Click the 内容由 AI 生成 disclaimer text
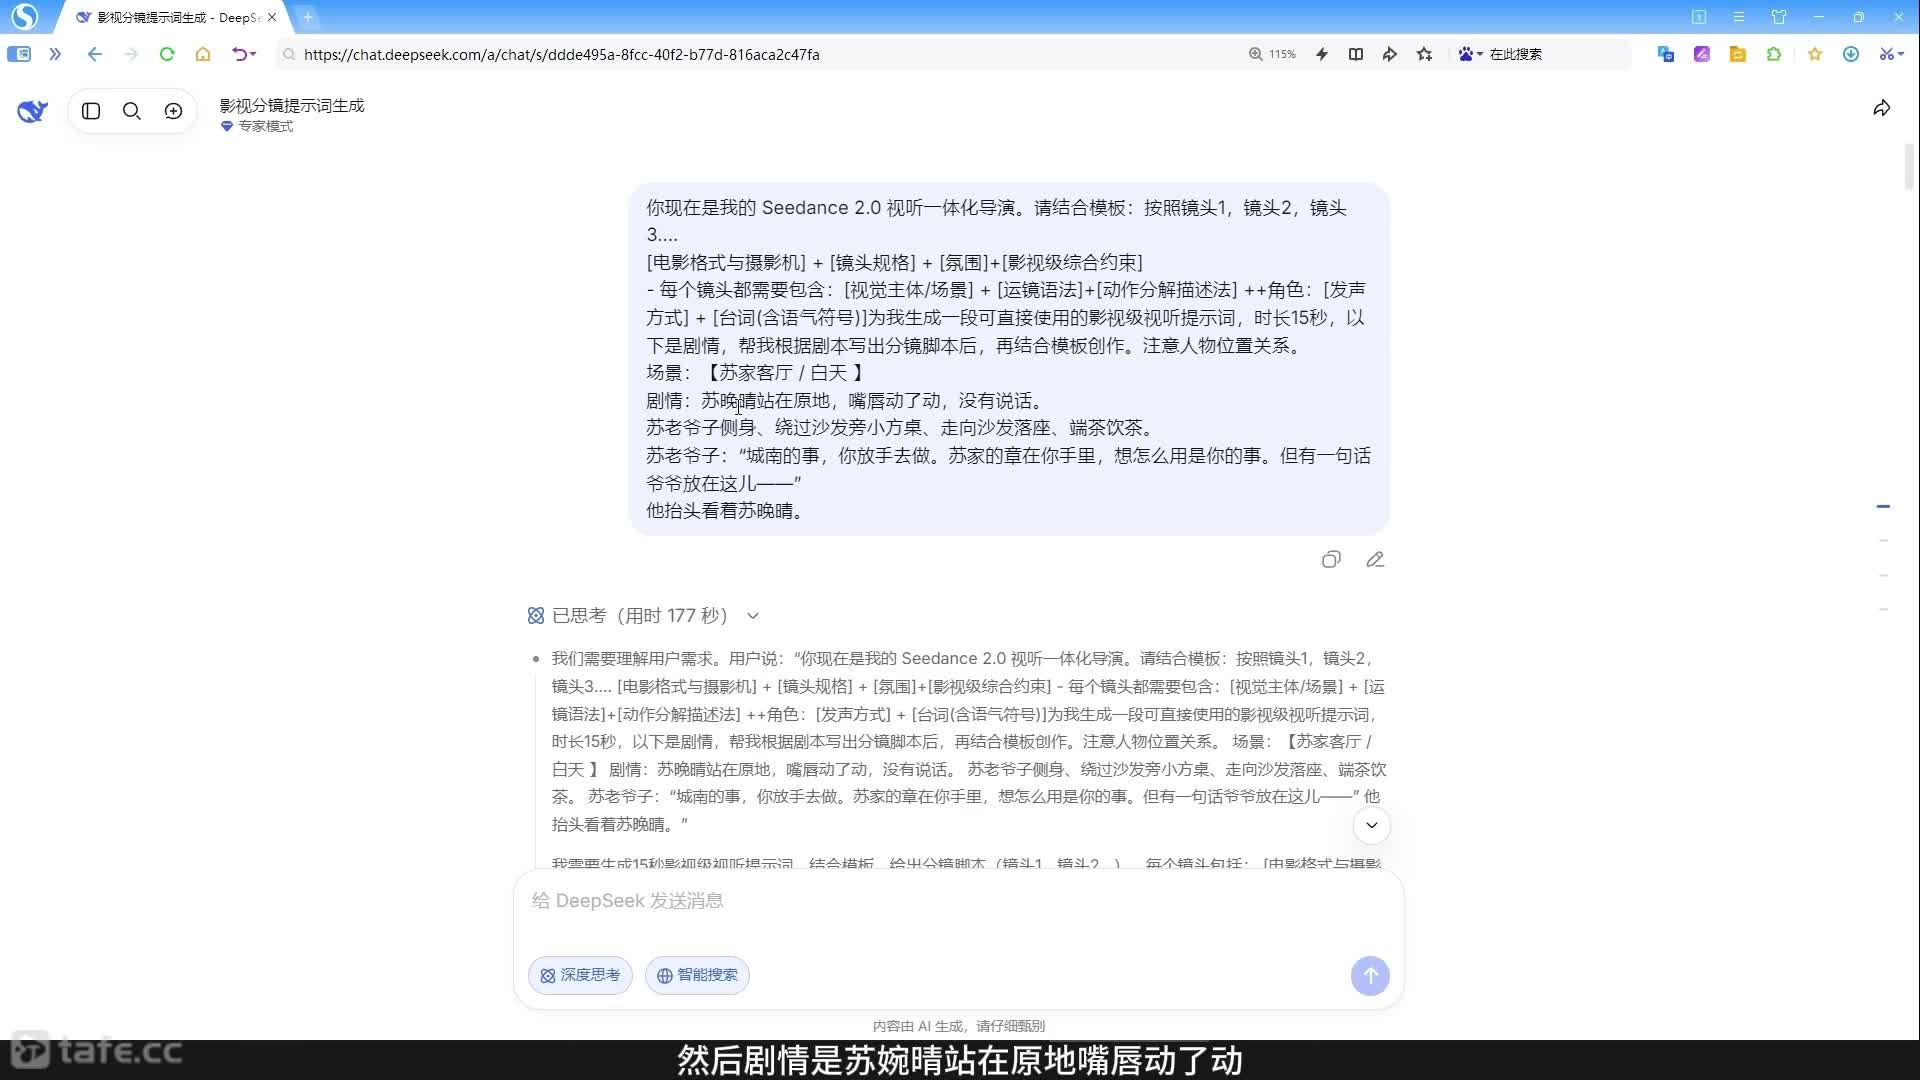The image size is (1920, 1080). pos(958,1026)
